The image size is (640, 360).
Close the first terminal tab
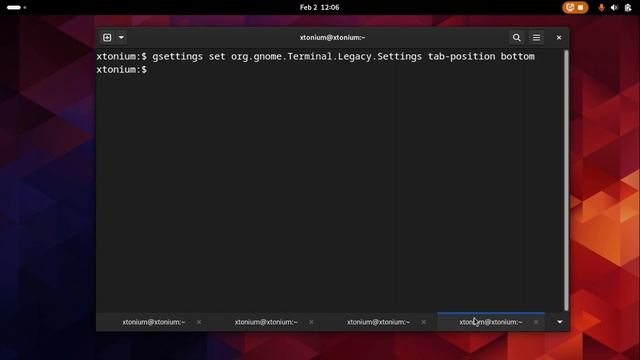[x=199, y=322]
